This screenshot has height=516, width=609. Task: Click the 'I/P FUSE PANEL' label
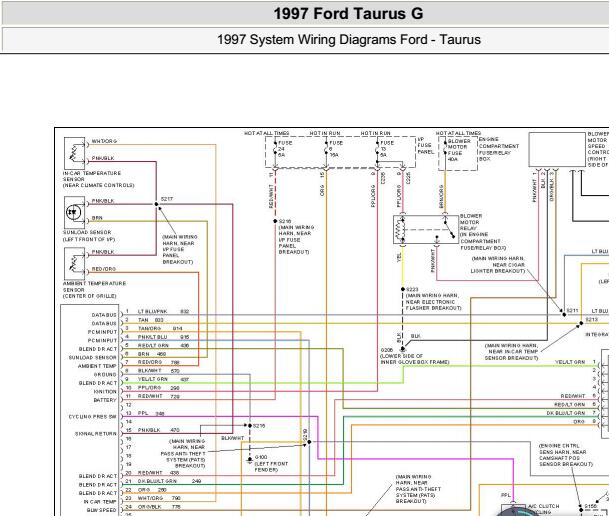[x=425, y=145]
